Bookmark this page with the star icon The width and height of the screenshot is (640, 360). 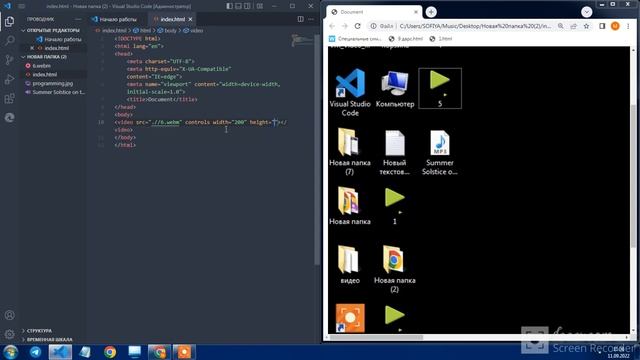(x=587, y=26)
